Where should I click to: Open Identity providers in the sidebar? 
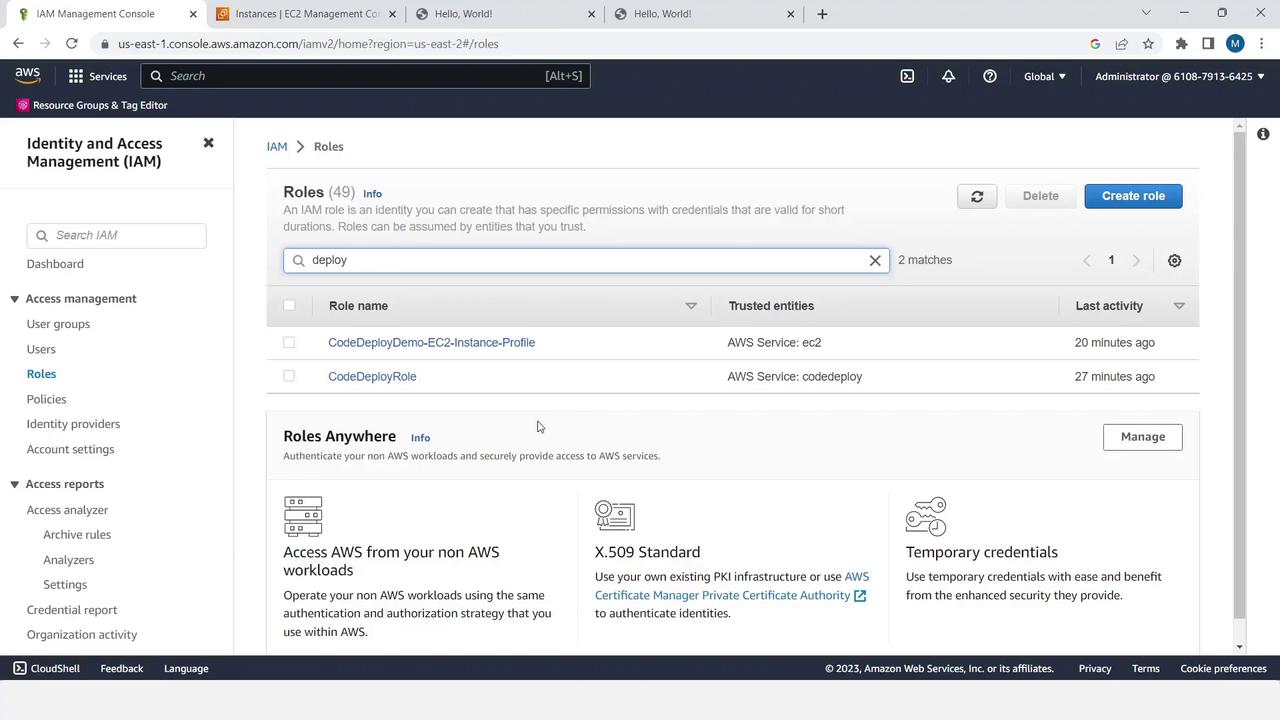(73, 424)
